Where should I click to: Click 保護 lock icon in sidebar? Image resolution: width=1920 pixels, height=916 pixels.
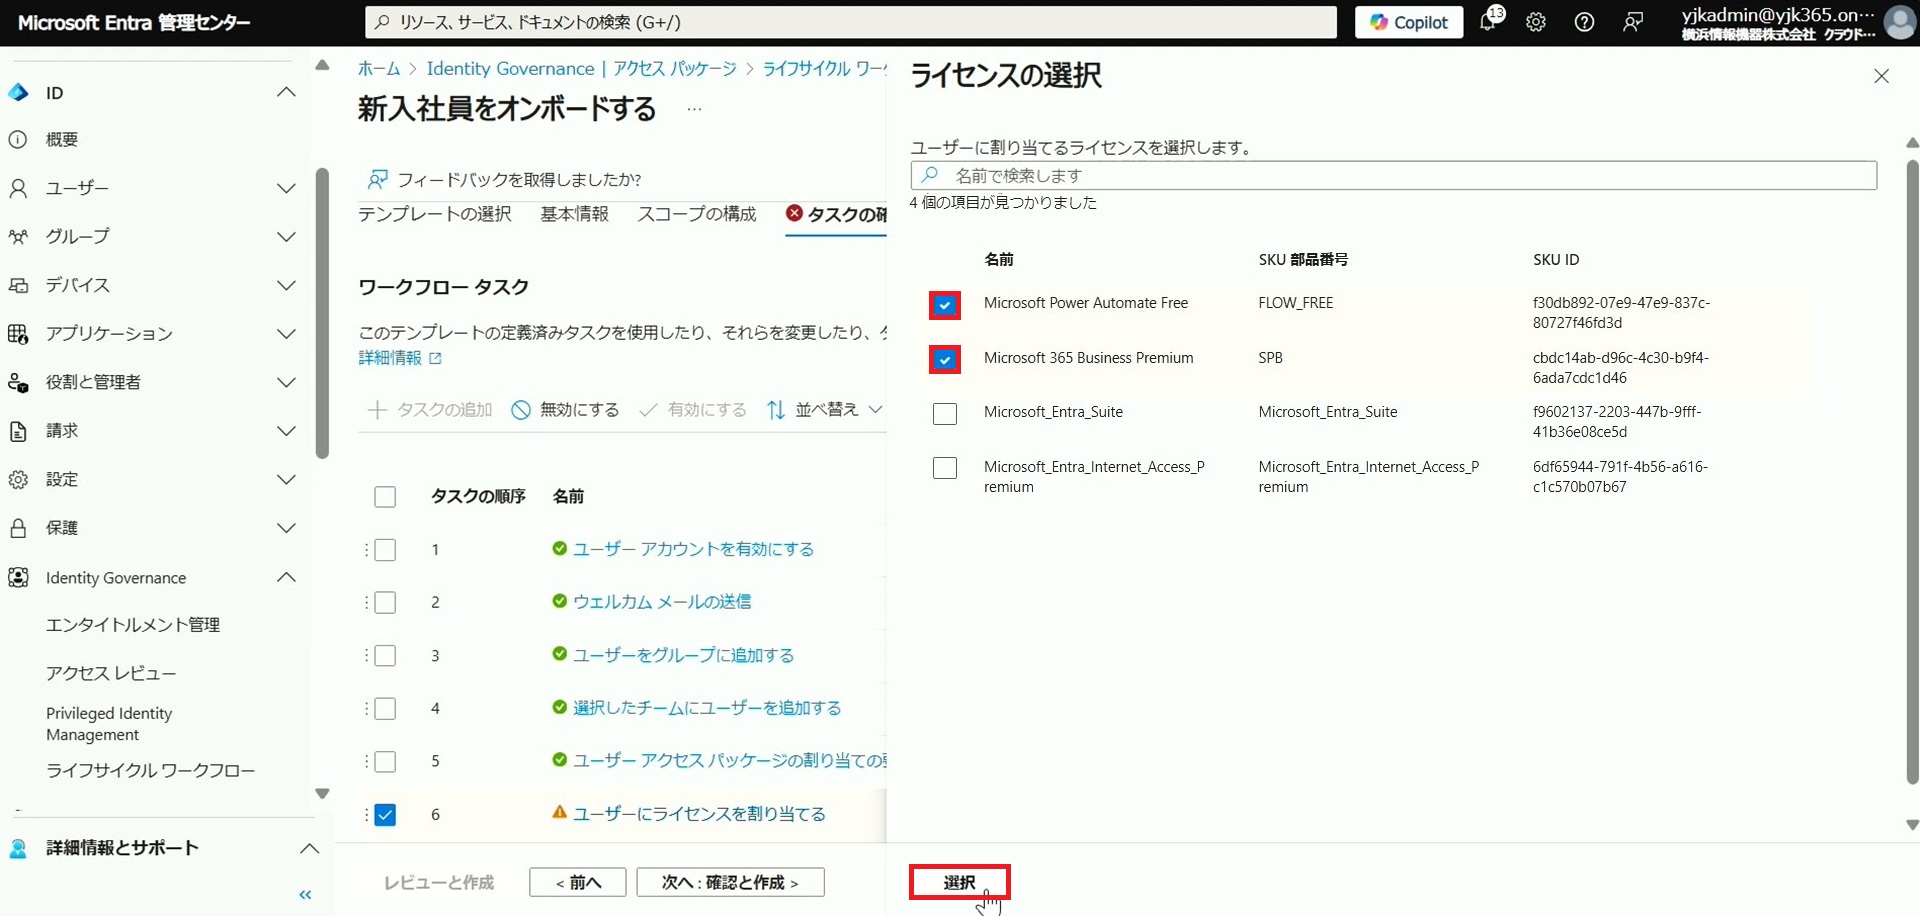18,528
